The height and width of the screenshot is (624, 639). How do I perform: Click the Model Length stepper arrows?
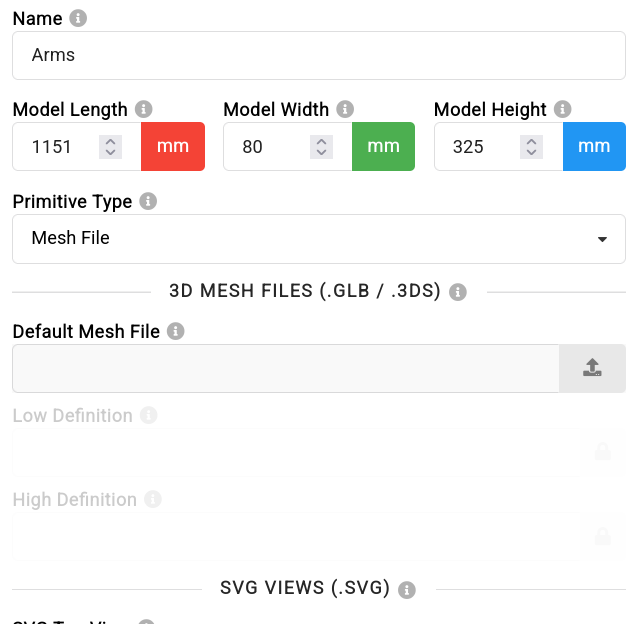point(110,147)
